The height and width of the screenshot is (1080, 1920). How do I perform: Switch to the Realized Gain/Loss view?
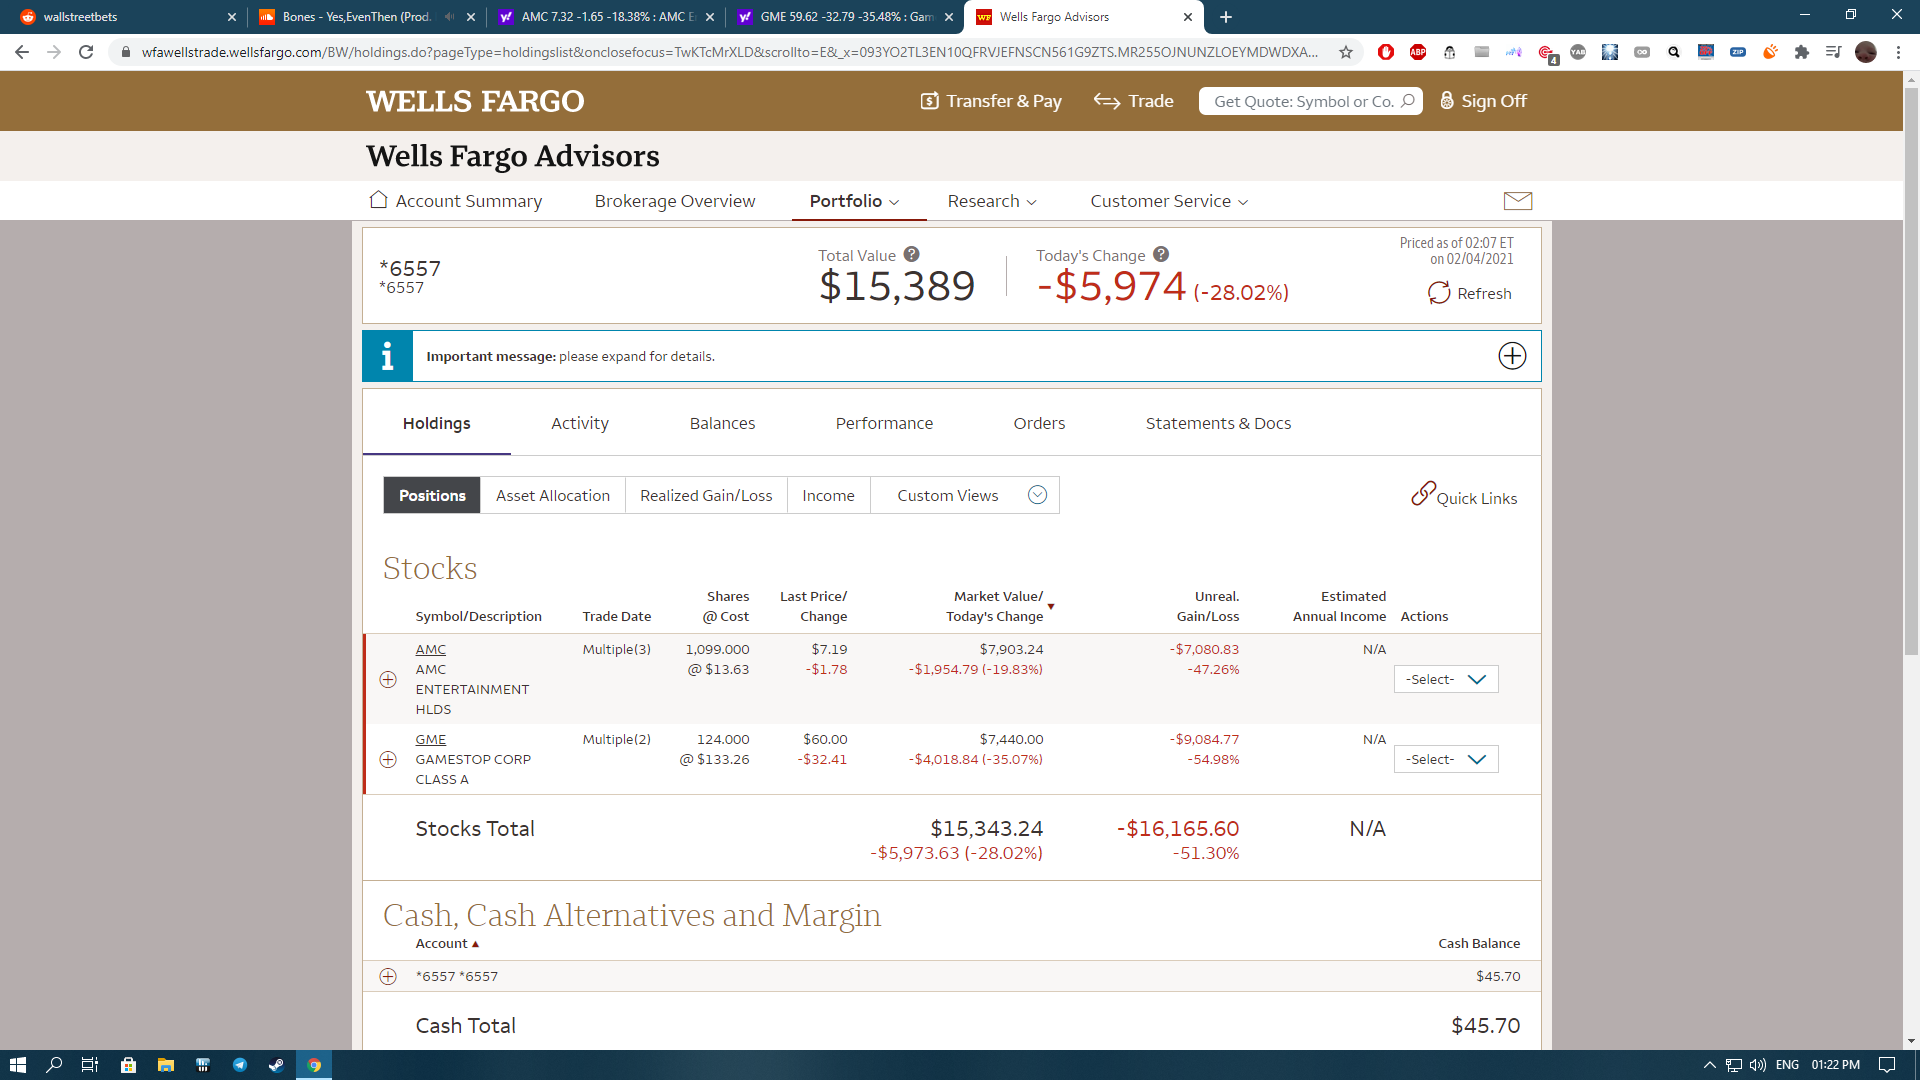(705, 496)
